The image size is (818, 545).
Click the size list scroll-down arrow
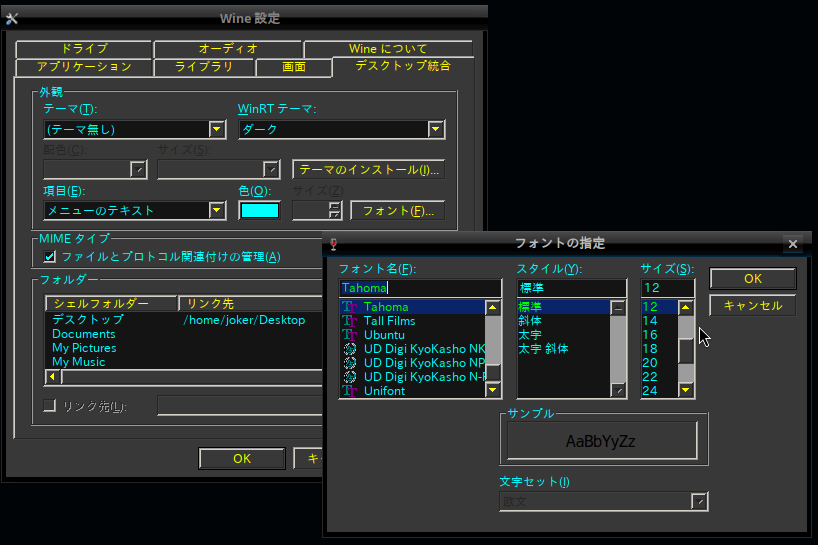point(685,390)
